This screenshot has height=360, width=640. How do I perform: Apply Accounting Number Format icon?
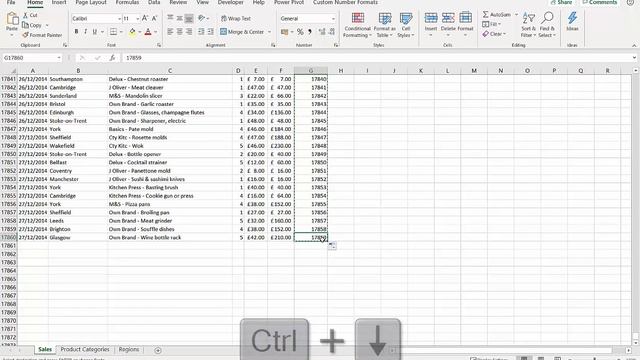(284, 31)
